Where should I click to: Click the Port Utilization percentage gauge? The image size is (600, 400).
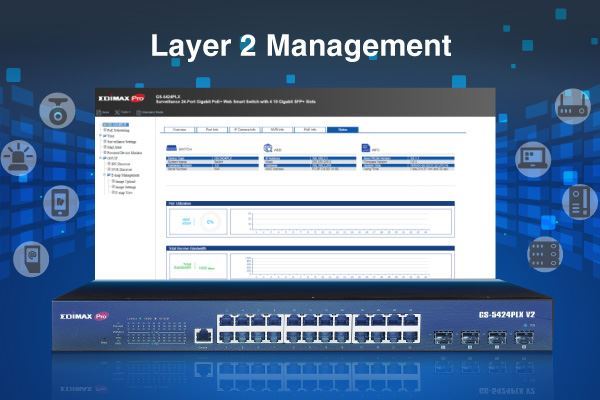[211, 220]
